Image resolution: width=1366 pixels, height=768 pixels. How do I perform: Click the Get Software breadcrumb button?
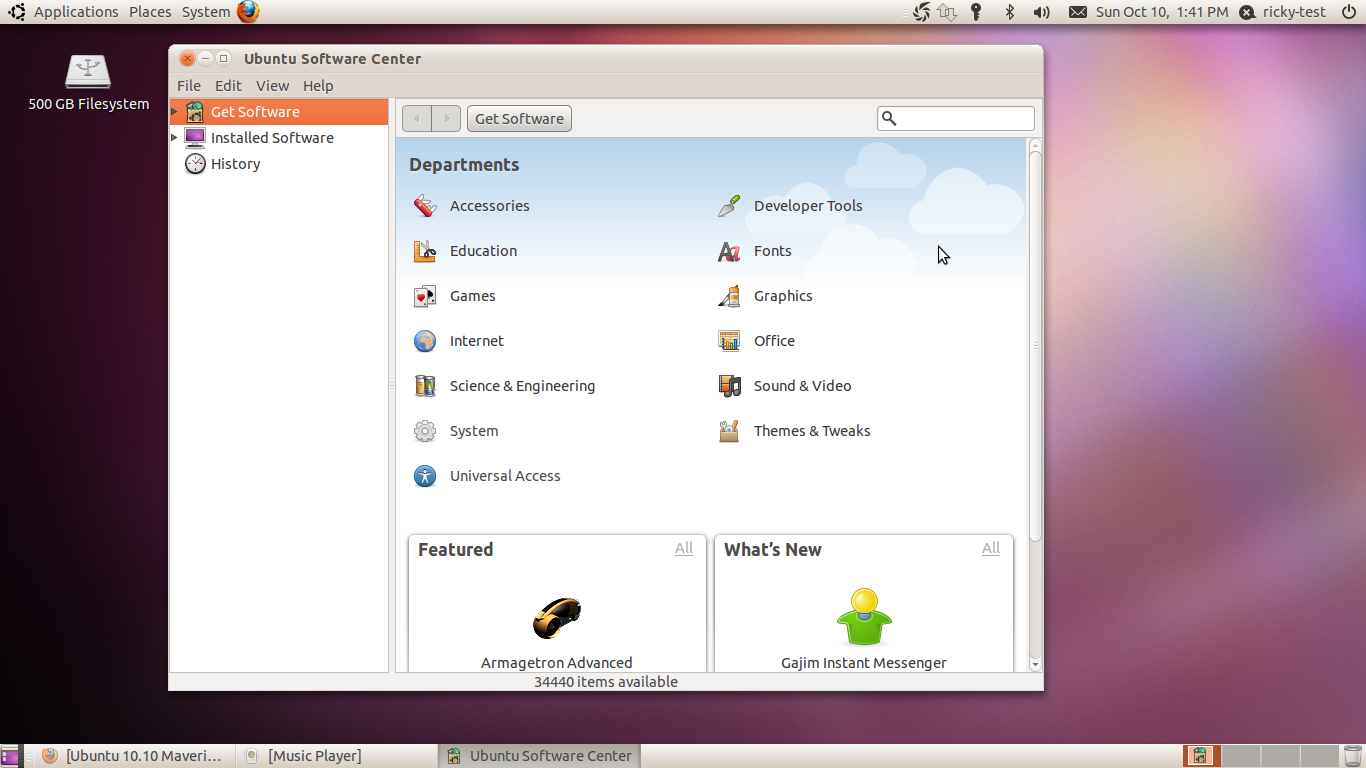(519, 119)
